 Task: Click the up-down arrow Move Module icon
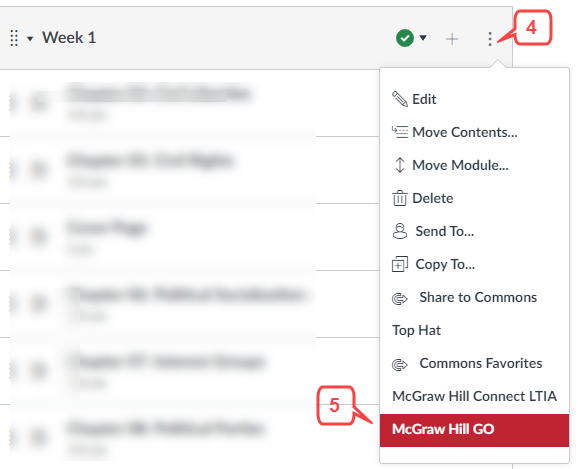tap(400, 165)
